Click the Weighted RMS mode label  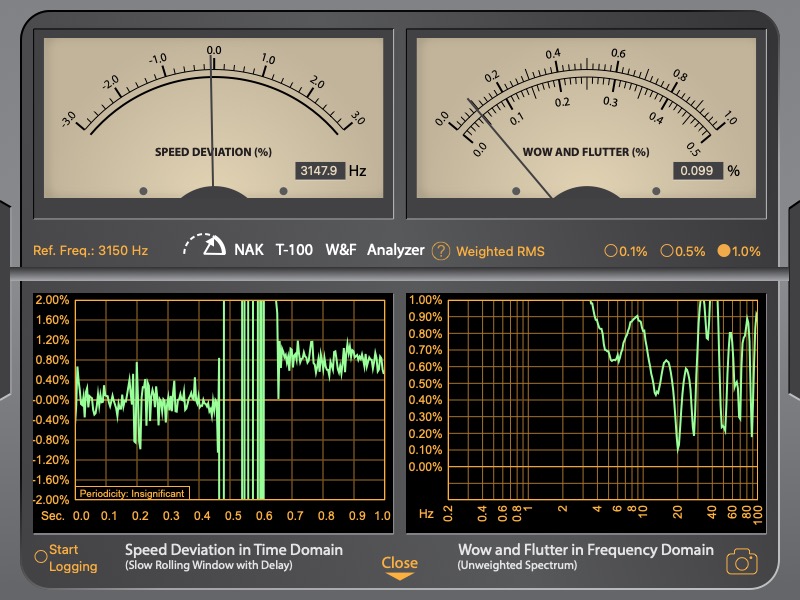point(500,251)
